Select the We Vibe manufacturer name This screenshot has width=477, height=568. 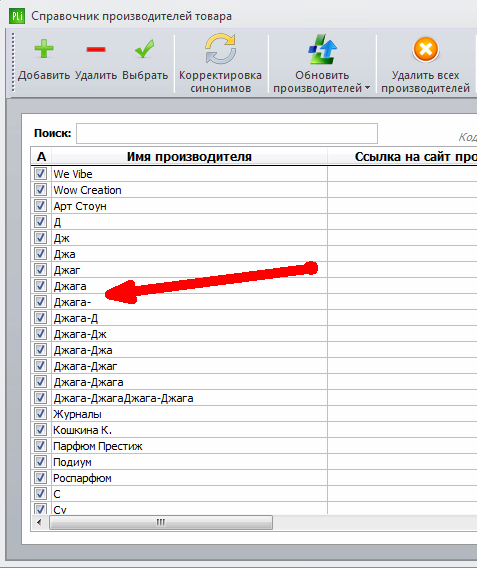(x=73, y=174)
